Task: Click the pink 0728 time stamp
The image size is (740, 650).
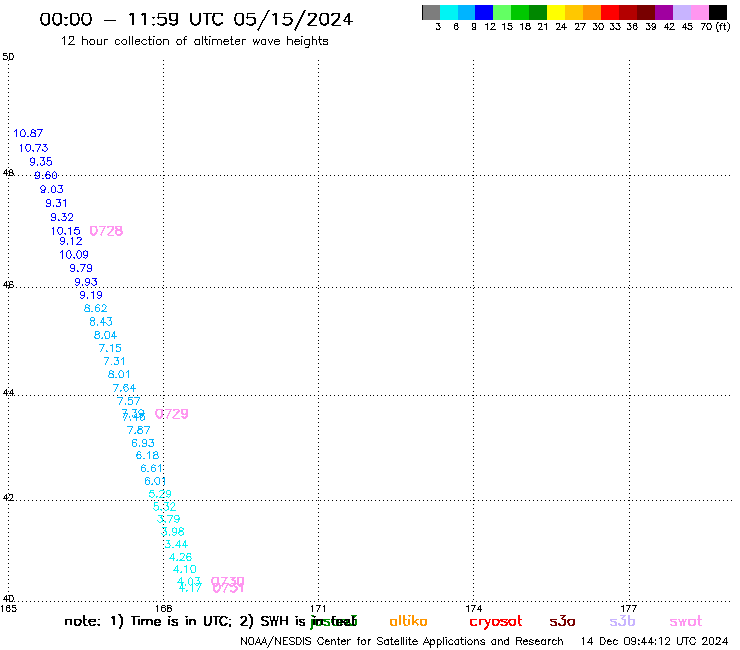Action: pyautogui.click(x=106, y=231)
